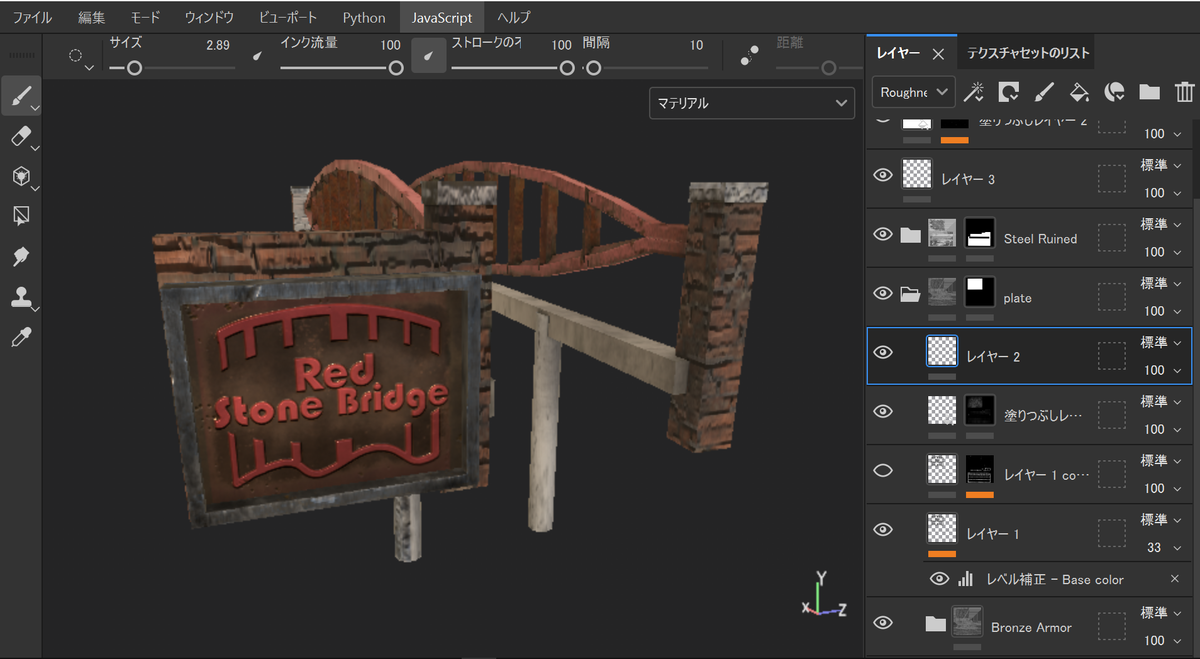1200x659 pixels.
Task: Open the ヘルプ menu
Action: point(514,17)
